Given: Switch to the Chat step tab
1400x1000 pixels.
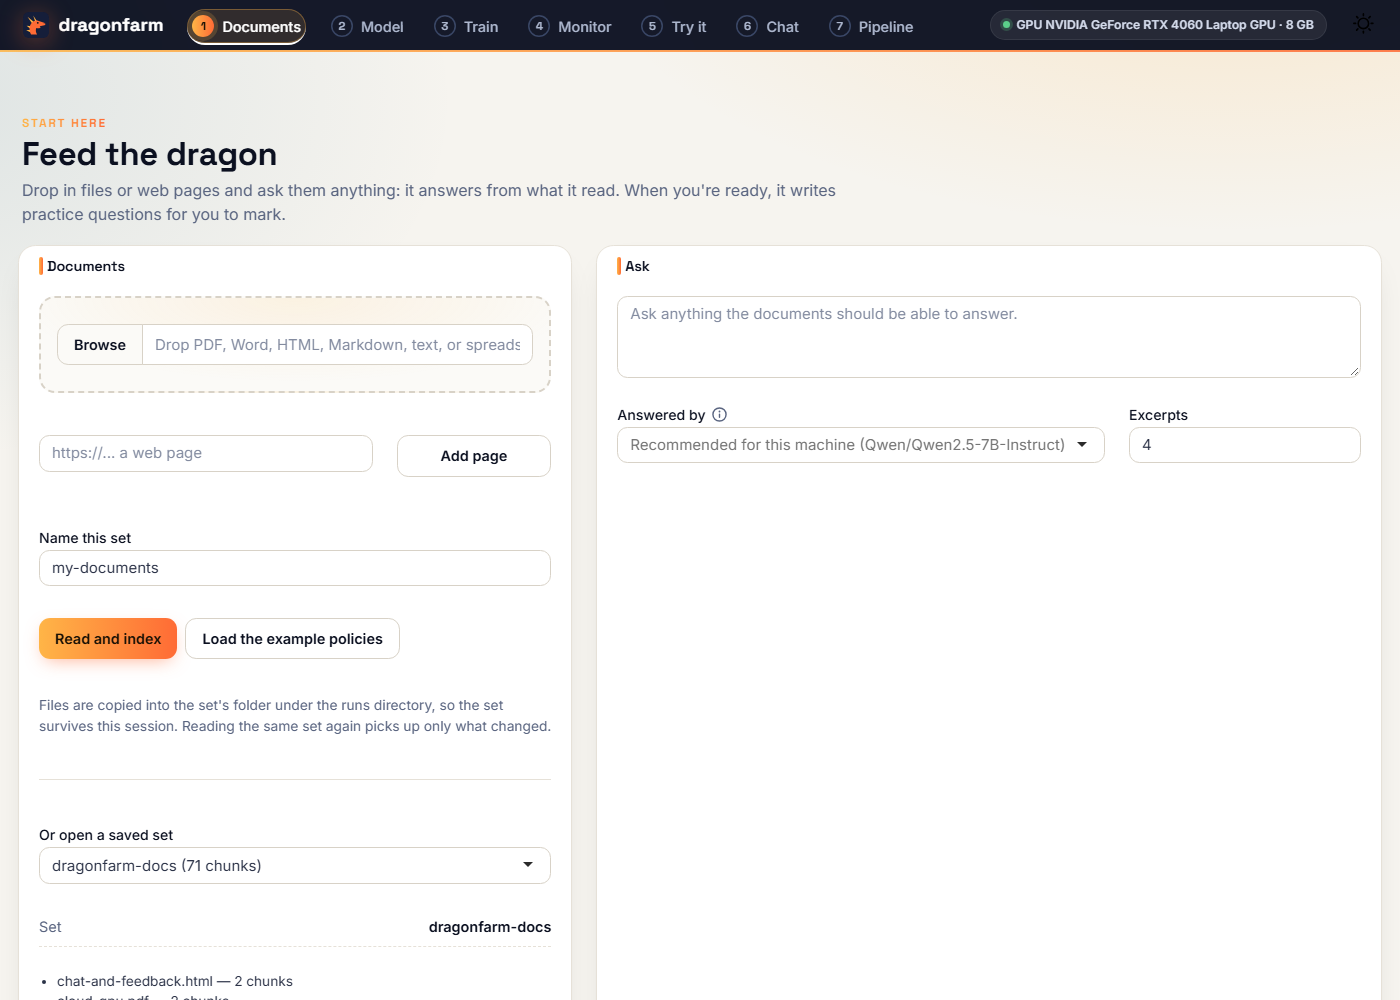Looking at the screenshot, I should [768, 26].
